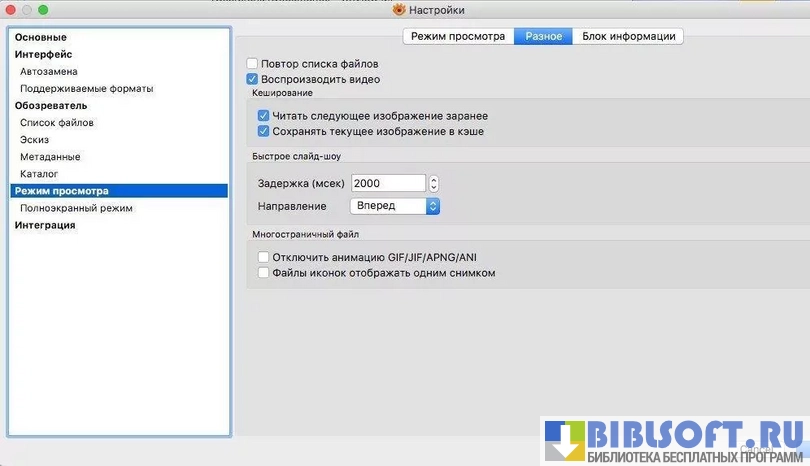Viewport: 810px width, 466px height.
Task: Toggle Сохранять текущее изображение в кэше
Action: [264, 131]
